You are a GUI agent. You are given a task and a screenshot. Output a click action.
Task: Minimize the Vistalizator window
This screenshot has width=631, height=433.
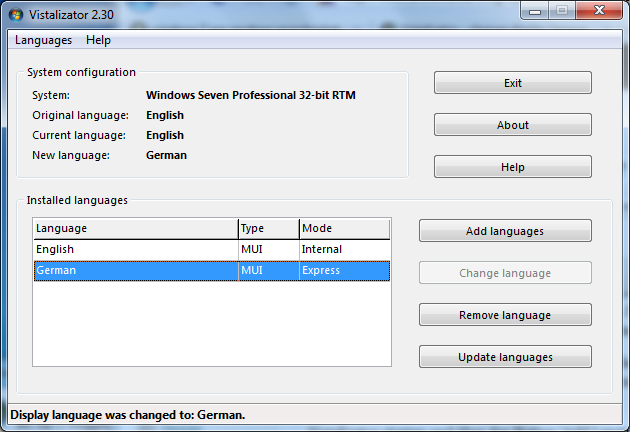(535, 11)
